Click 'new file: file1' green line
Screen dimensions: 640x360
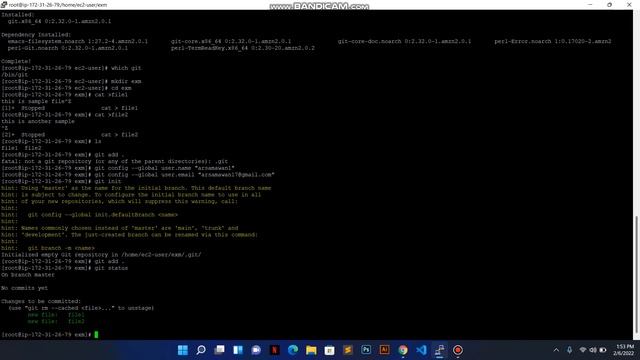point(56,315)
